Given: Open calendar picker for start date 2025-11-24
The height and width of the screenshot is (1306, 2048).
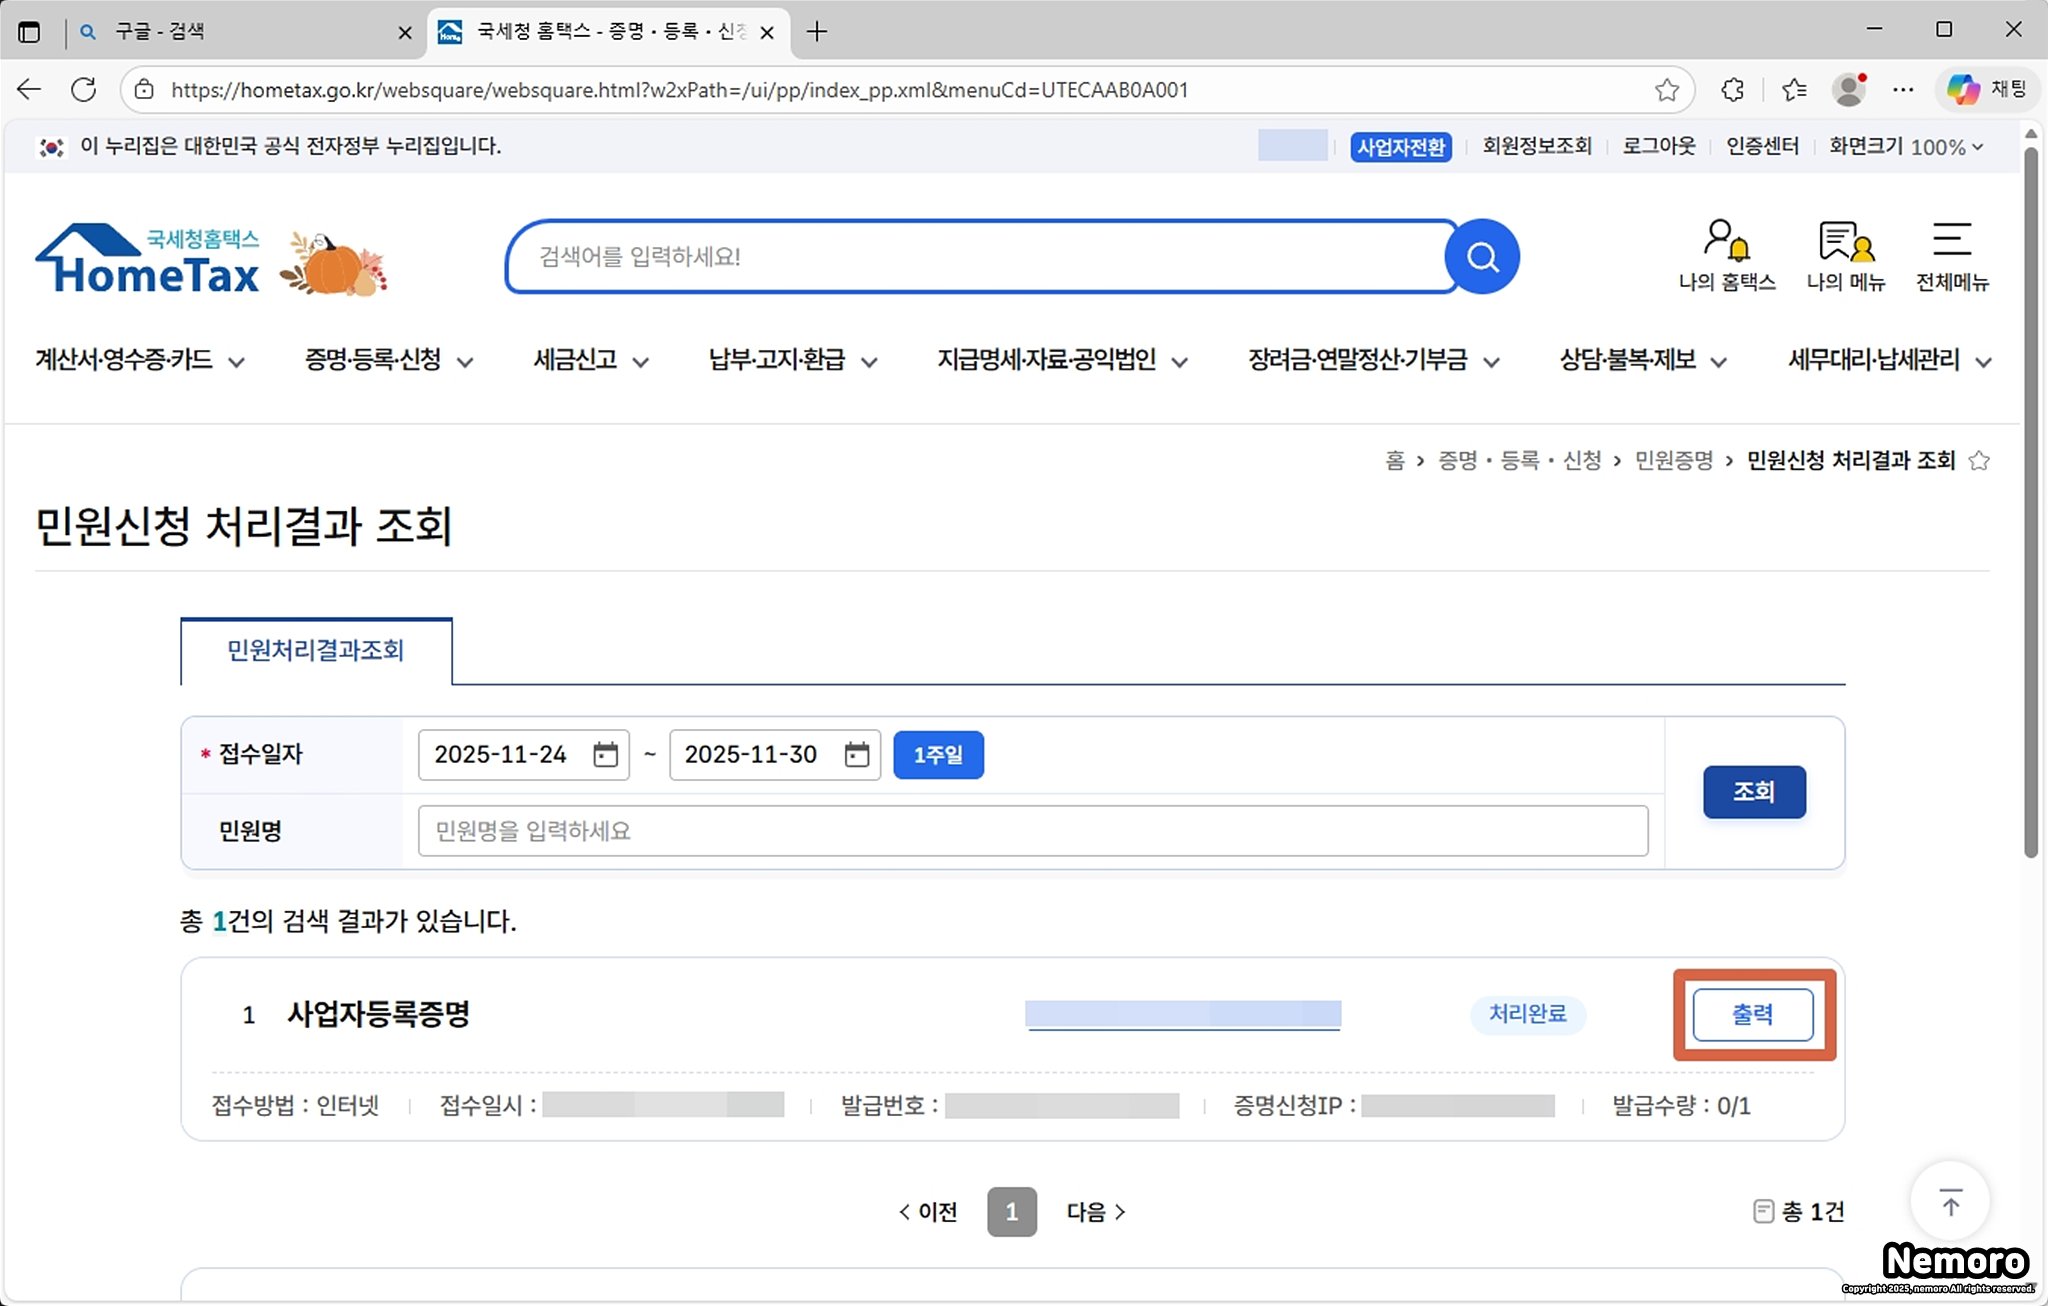Looking at the screenshot, I should point(605,755).
